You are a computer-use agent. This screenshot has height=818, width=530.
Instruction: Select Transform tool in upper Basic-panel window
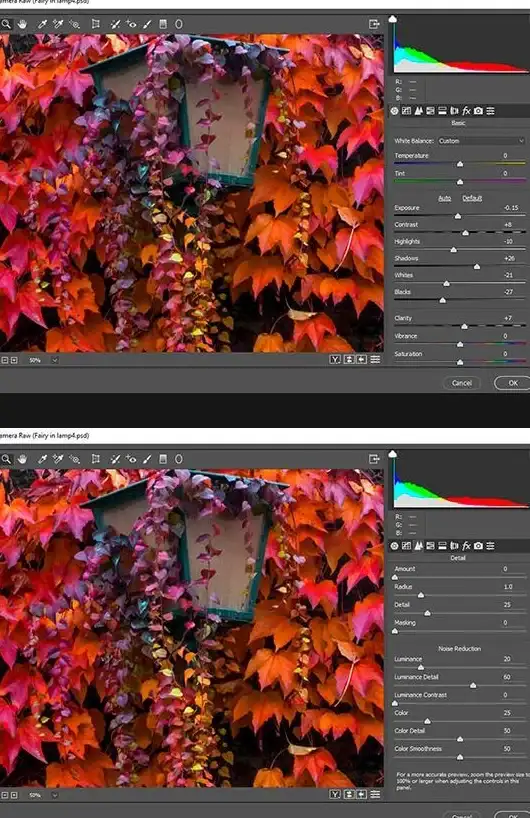point(95,24)
